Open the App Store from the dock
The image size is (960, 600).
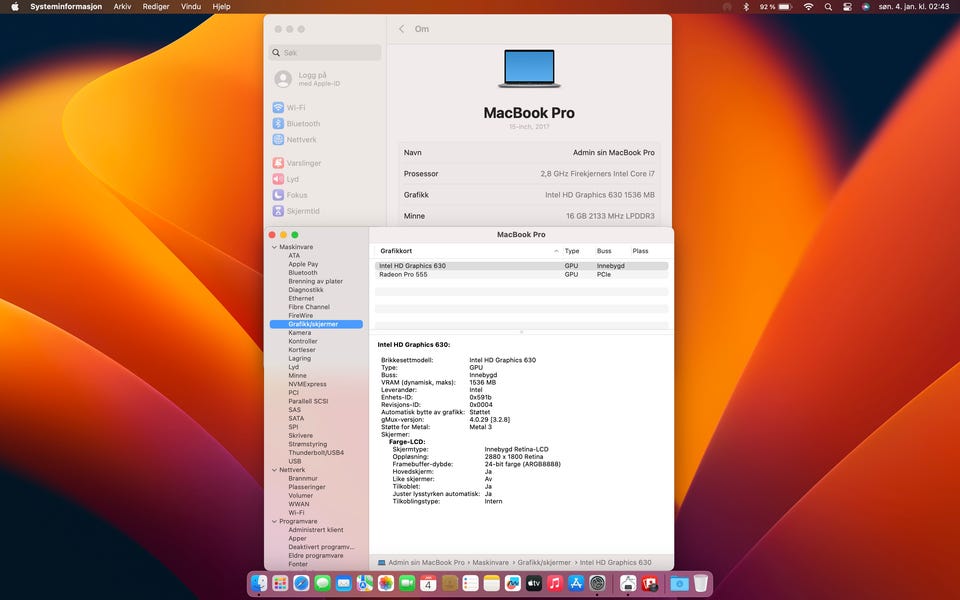[576, 583]
